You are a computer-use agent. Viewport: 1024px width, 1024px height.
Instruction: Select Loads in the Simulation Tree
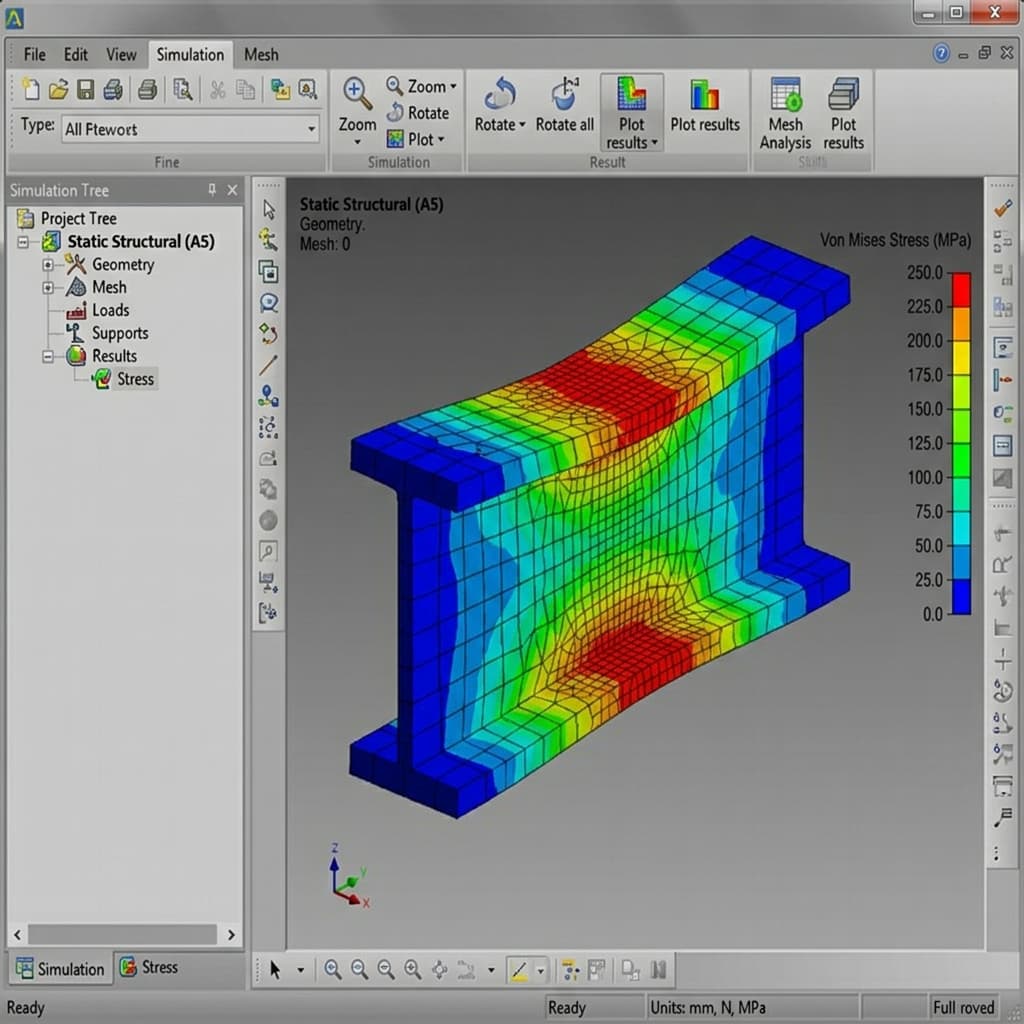(110, 310)
